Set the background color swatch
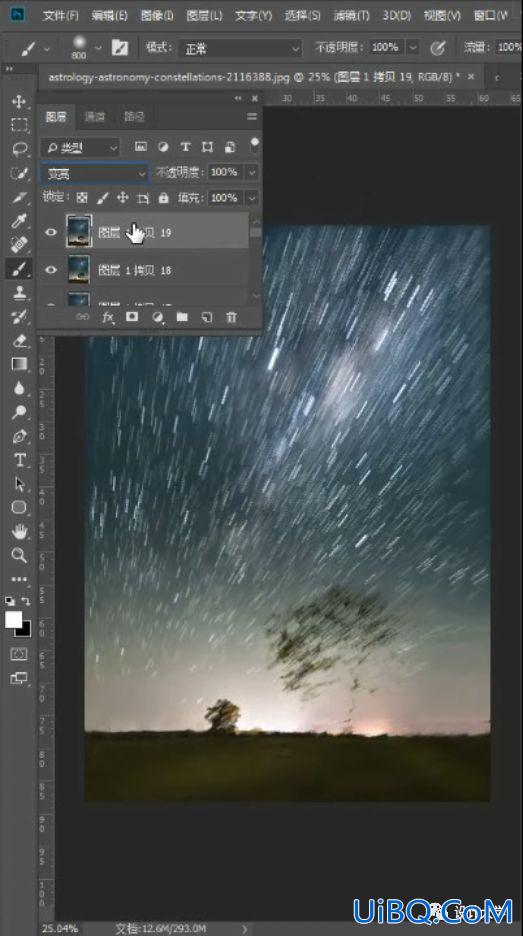This screenshot has height=936, width=523. point(26,630)
